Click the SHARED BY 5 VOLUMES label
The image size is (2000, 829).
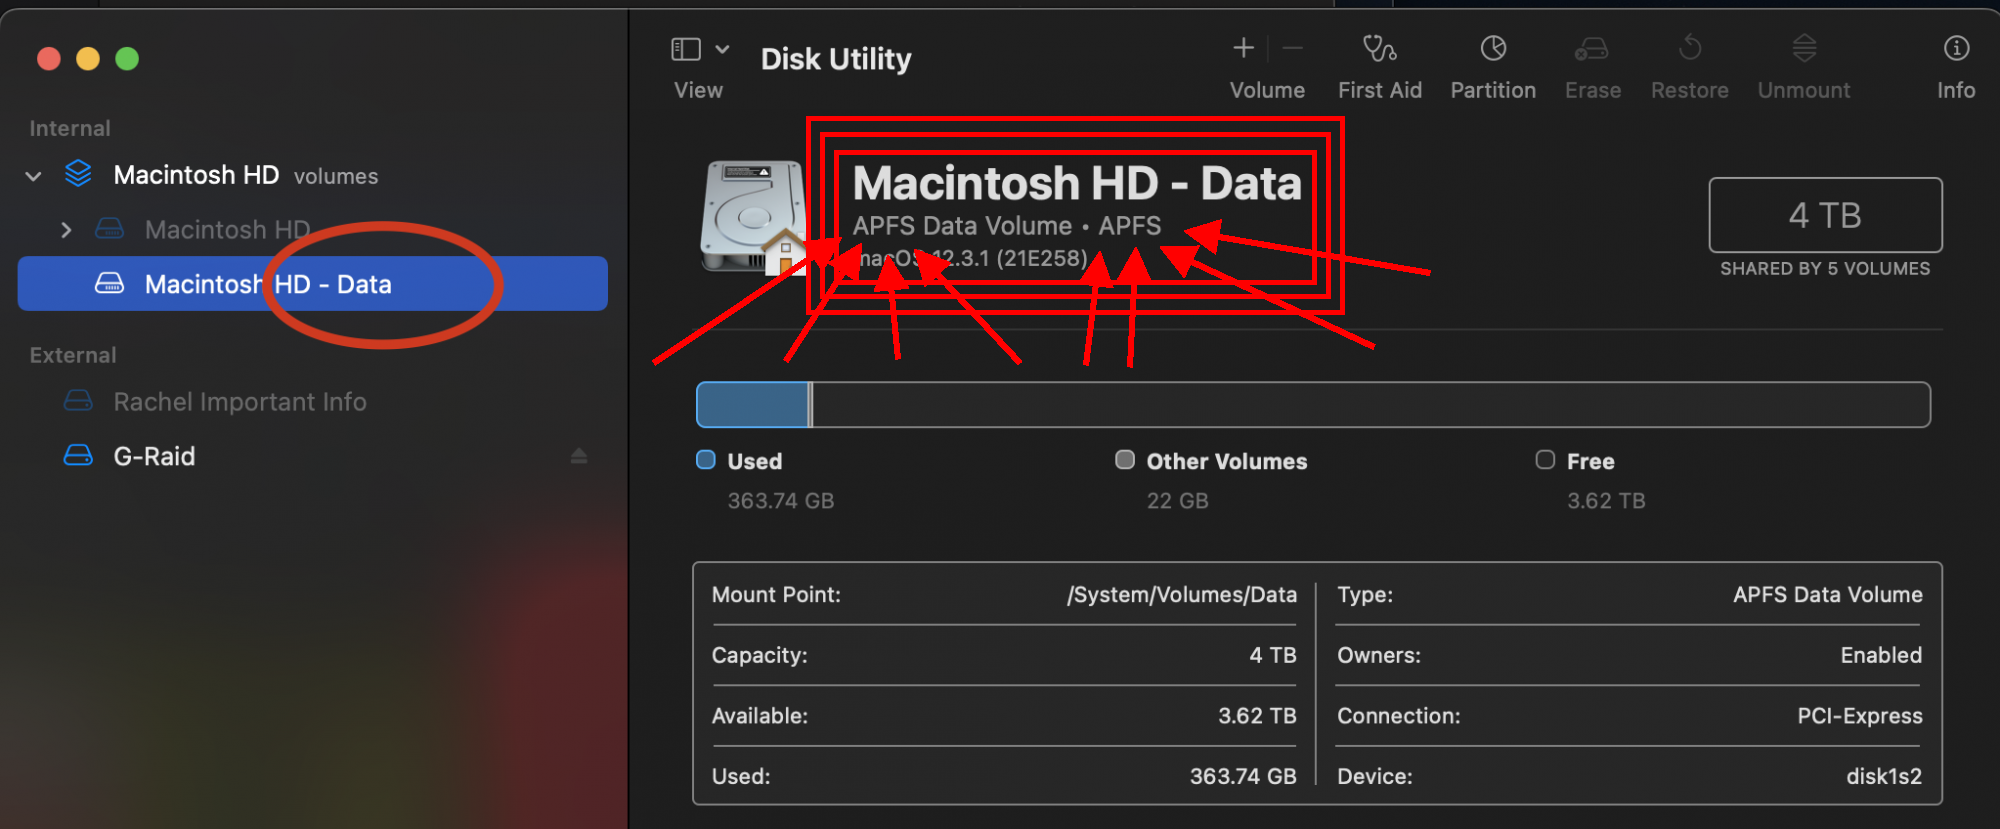(x=1825, y=269)
